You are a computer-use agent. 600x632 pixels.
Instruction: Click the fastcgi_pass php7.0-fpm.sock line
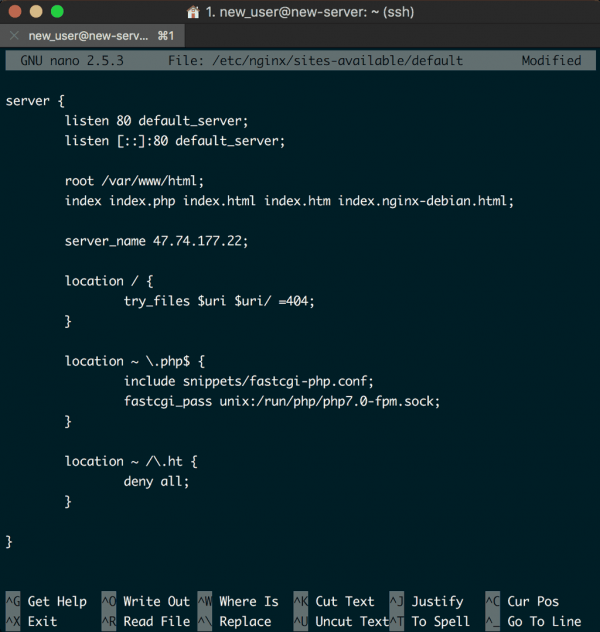[x=282, y=401]
